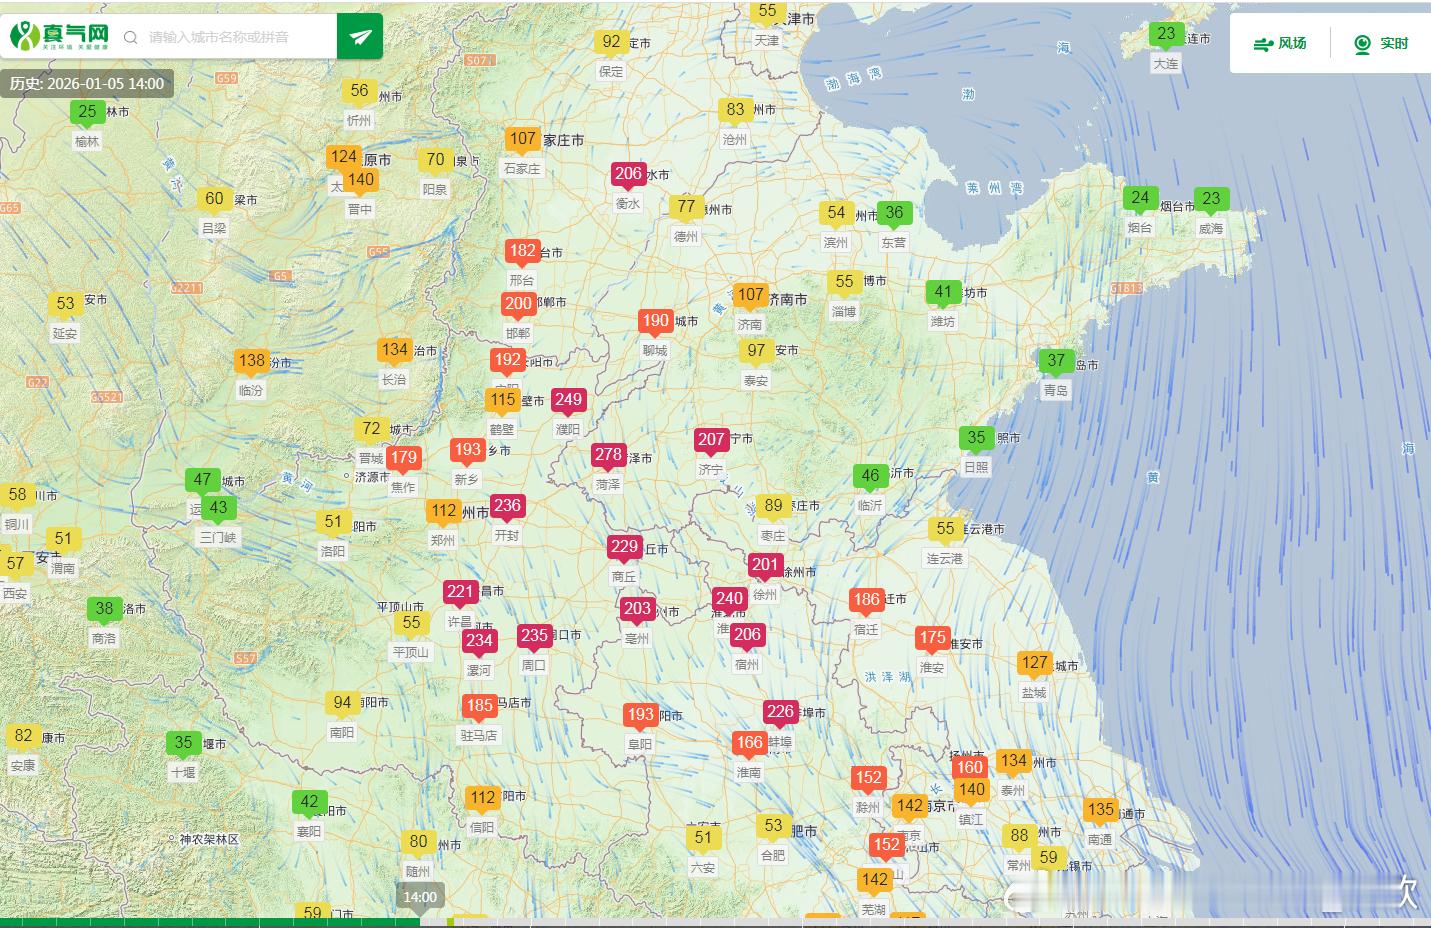Open the 滁州 AQI 152 marker
Viewport: 1431px width, 928px height.
[868, 779]
